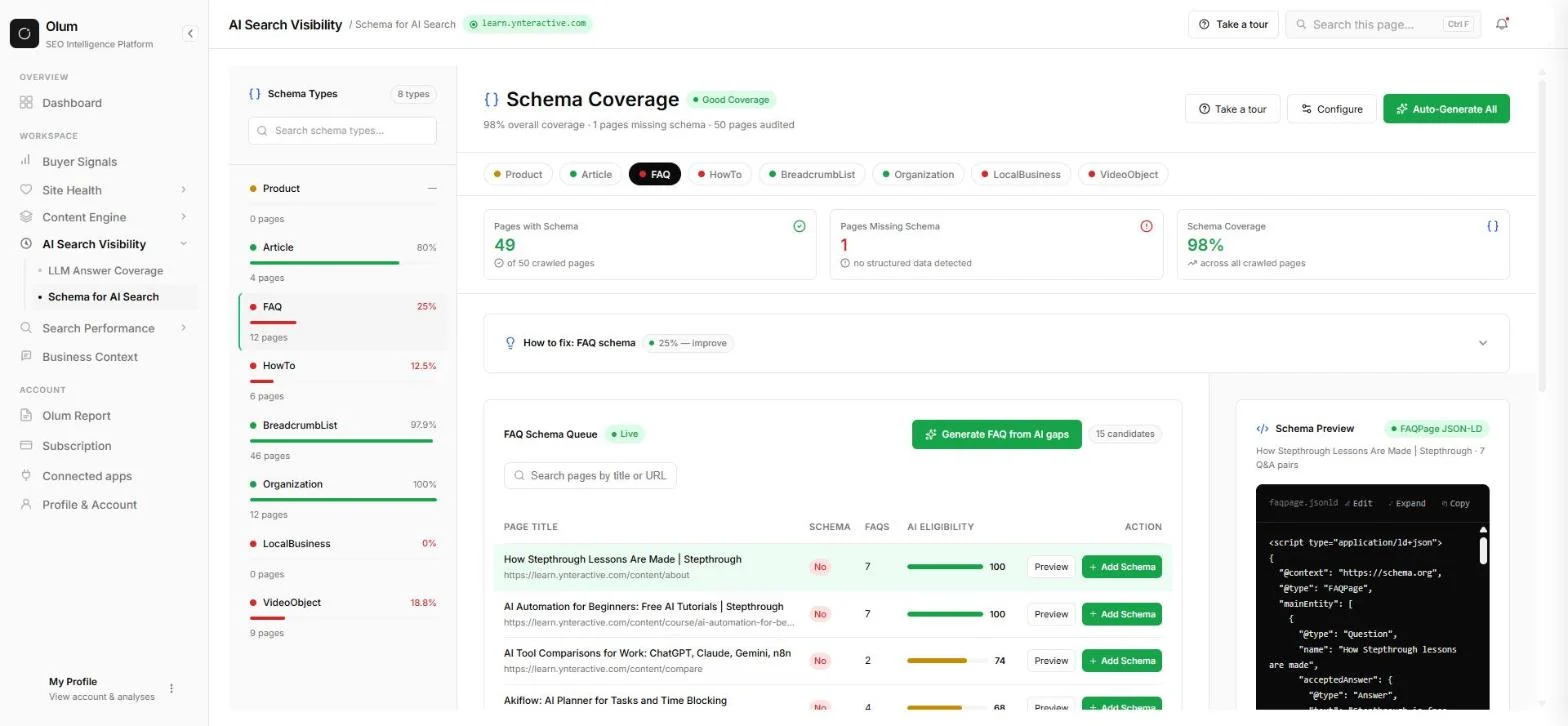This screenshot has height=726, width=1568.
Task: Click the Subscription card icon
Action: [x=26, y=446]
